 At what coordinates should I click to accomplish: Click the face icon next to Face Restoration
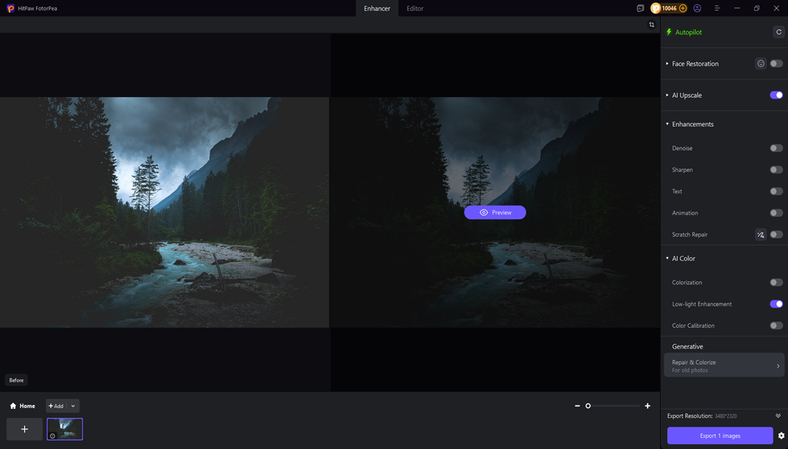tap(760, 63)
